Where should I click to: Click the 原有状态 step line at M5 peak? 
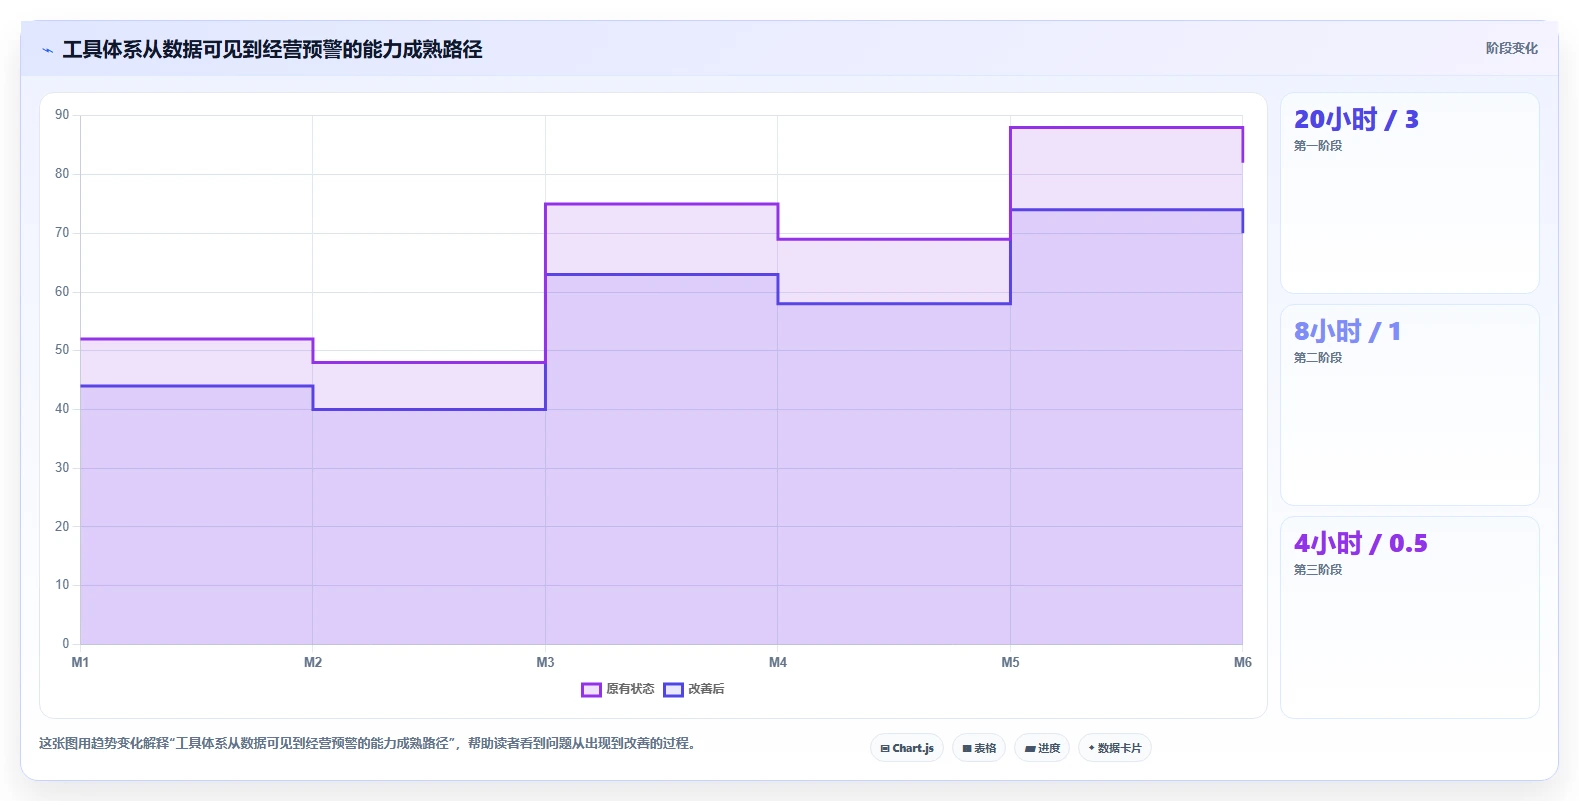point(1126,127)
